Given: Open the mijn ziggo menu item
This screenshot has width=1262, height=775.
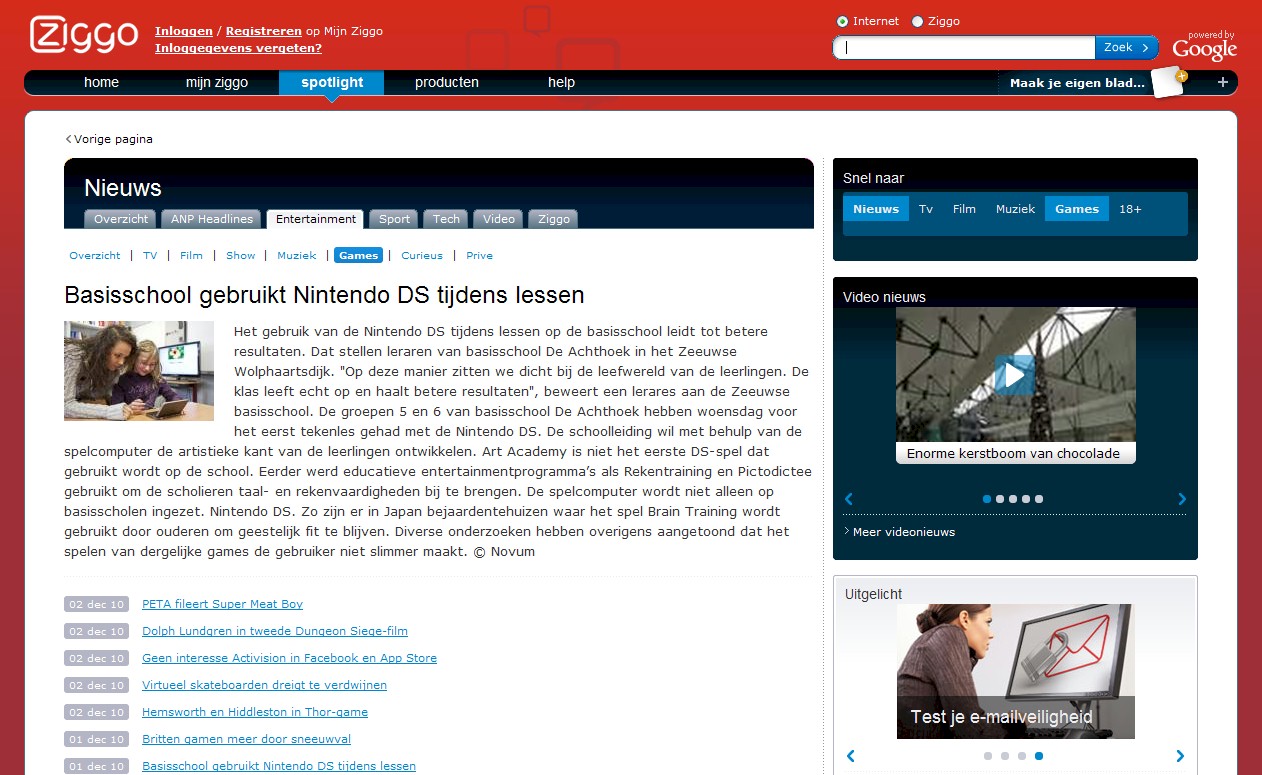Looking at the screenshot, I should coord(217,82).
